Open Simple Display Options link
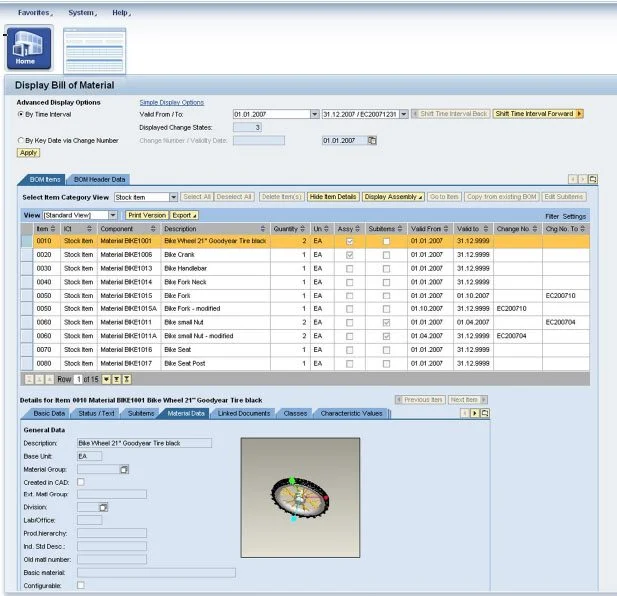Viewport: 617px width, 596px height. tap(172, 102)
